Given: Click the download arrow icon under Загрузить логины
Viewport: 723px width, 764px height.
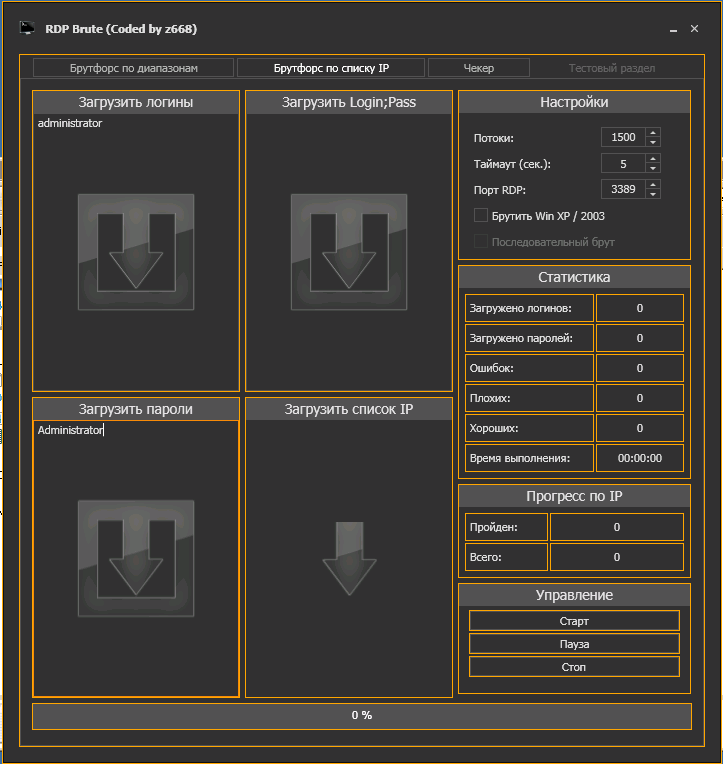Looking at the screenshot, I should click(x=136, y=252).
